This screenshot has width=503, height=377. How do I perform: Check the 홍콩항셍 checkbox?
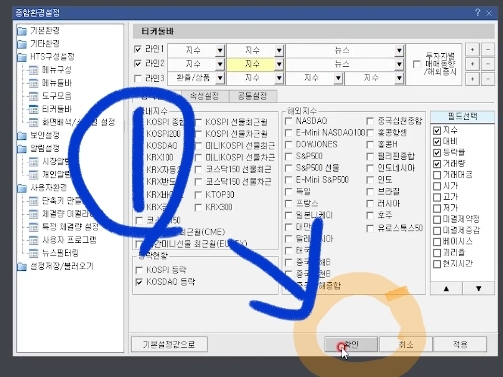pos(370,133)
